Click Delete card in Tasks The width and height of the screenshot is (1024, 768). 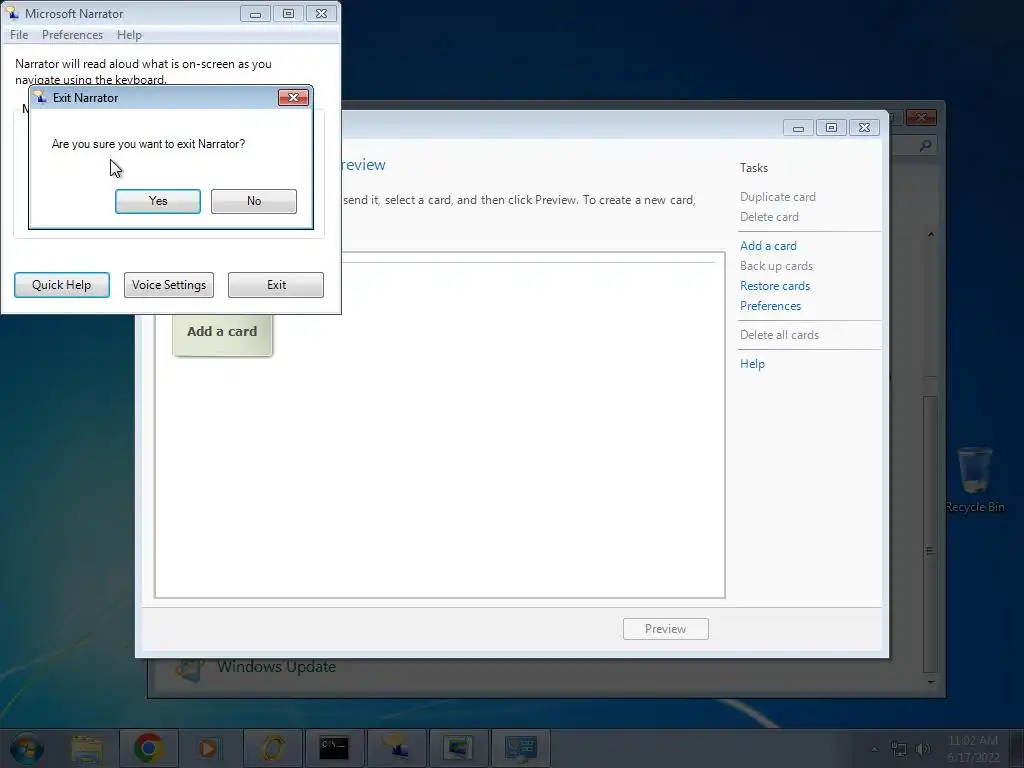[x=769, y=217]
